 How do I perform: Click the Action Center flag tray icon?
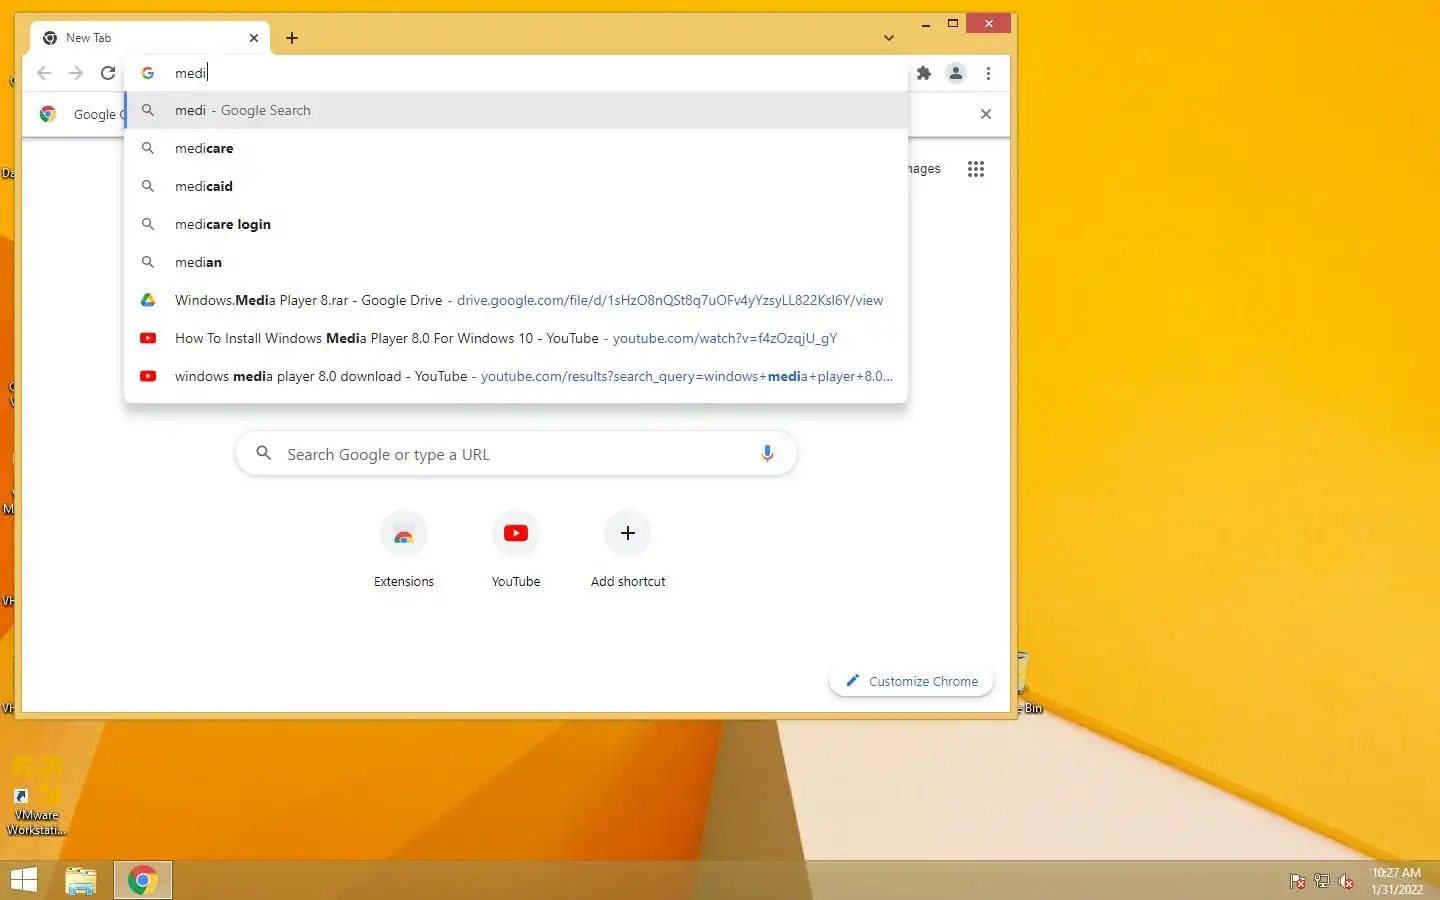point(1297,881)
